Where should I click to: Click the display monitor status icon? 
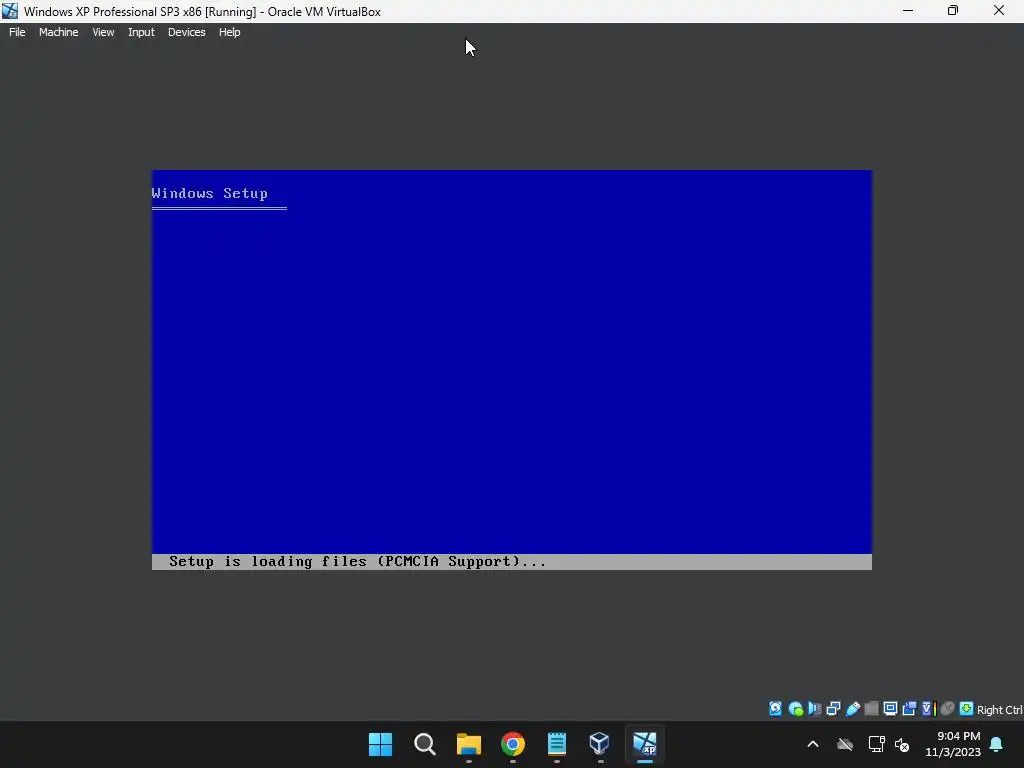[890, 709]
